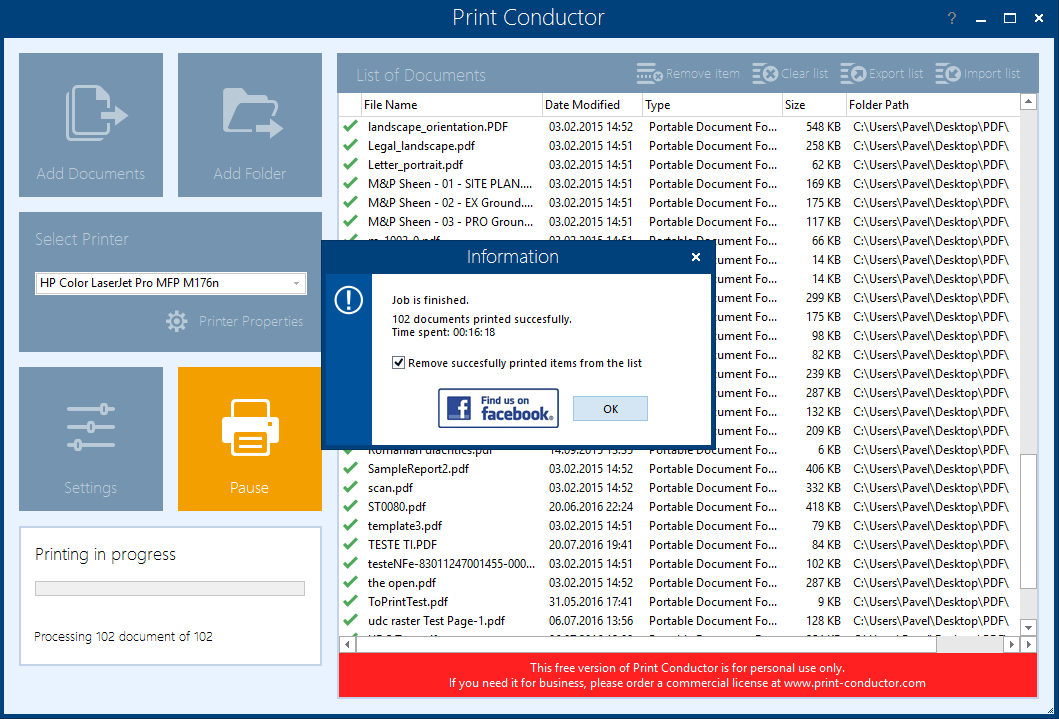Viewport: 1059px width, 719px height.
Task: Select landscape_orientation.PDF row
Action: (678, 127)
